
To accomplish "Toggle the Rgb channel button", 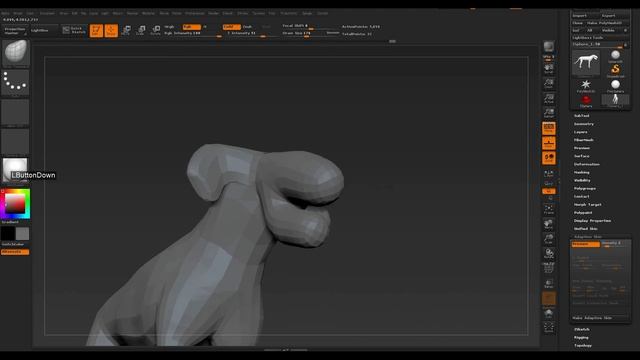I will point(191,27).
